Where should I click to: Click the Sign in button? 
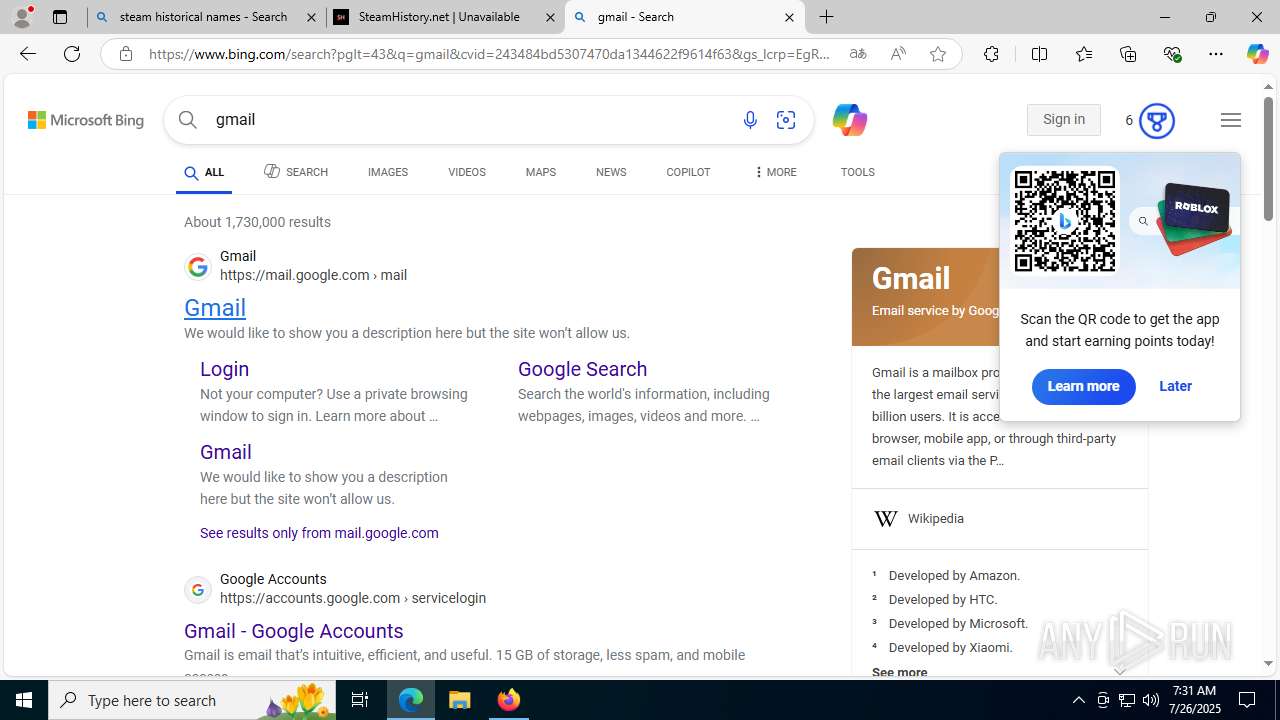1063,120
